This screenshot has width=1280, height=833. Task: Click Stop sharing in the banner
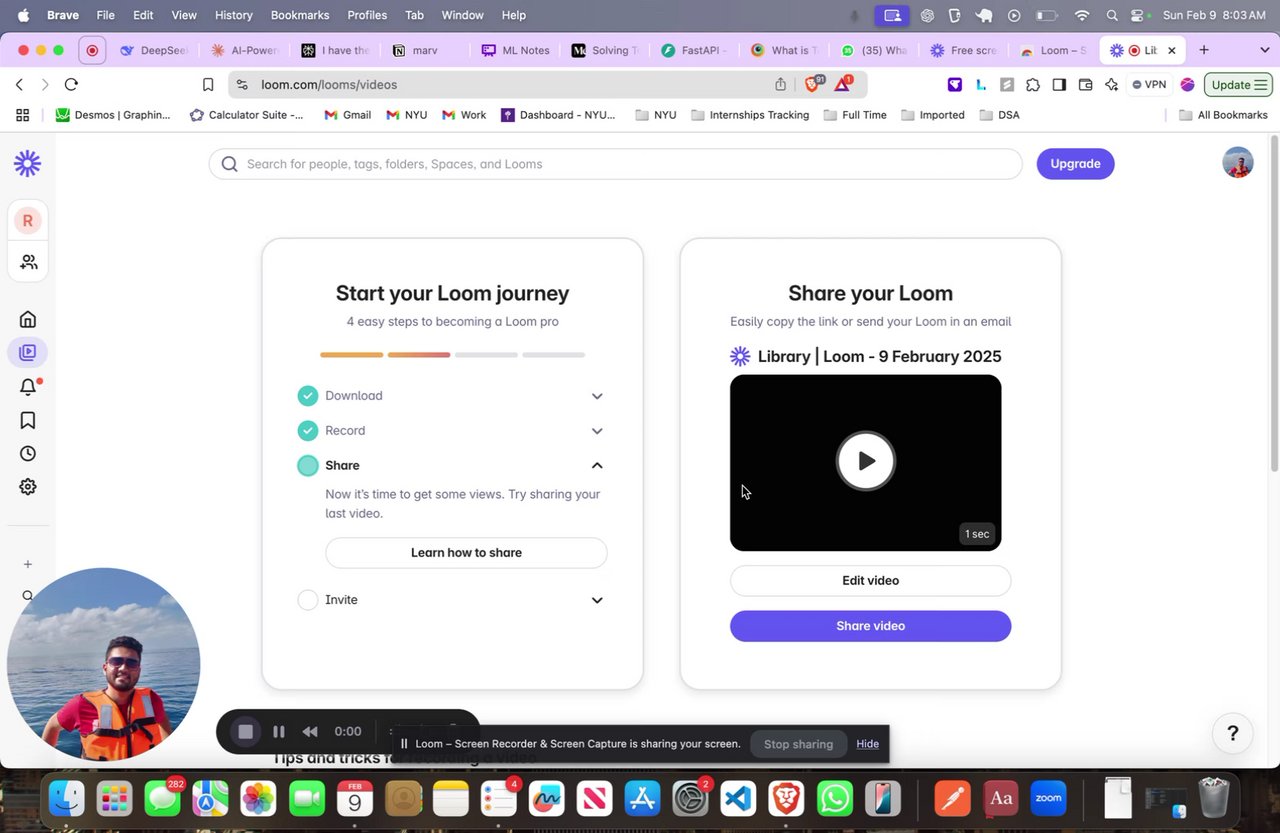[798, 744]
